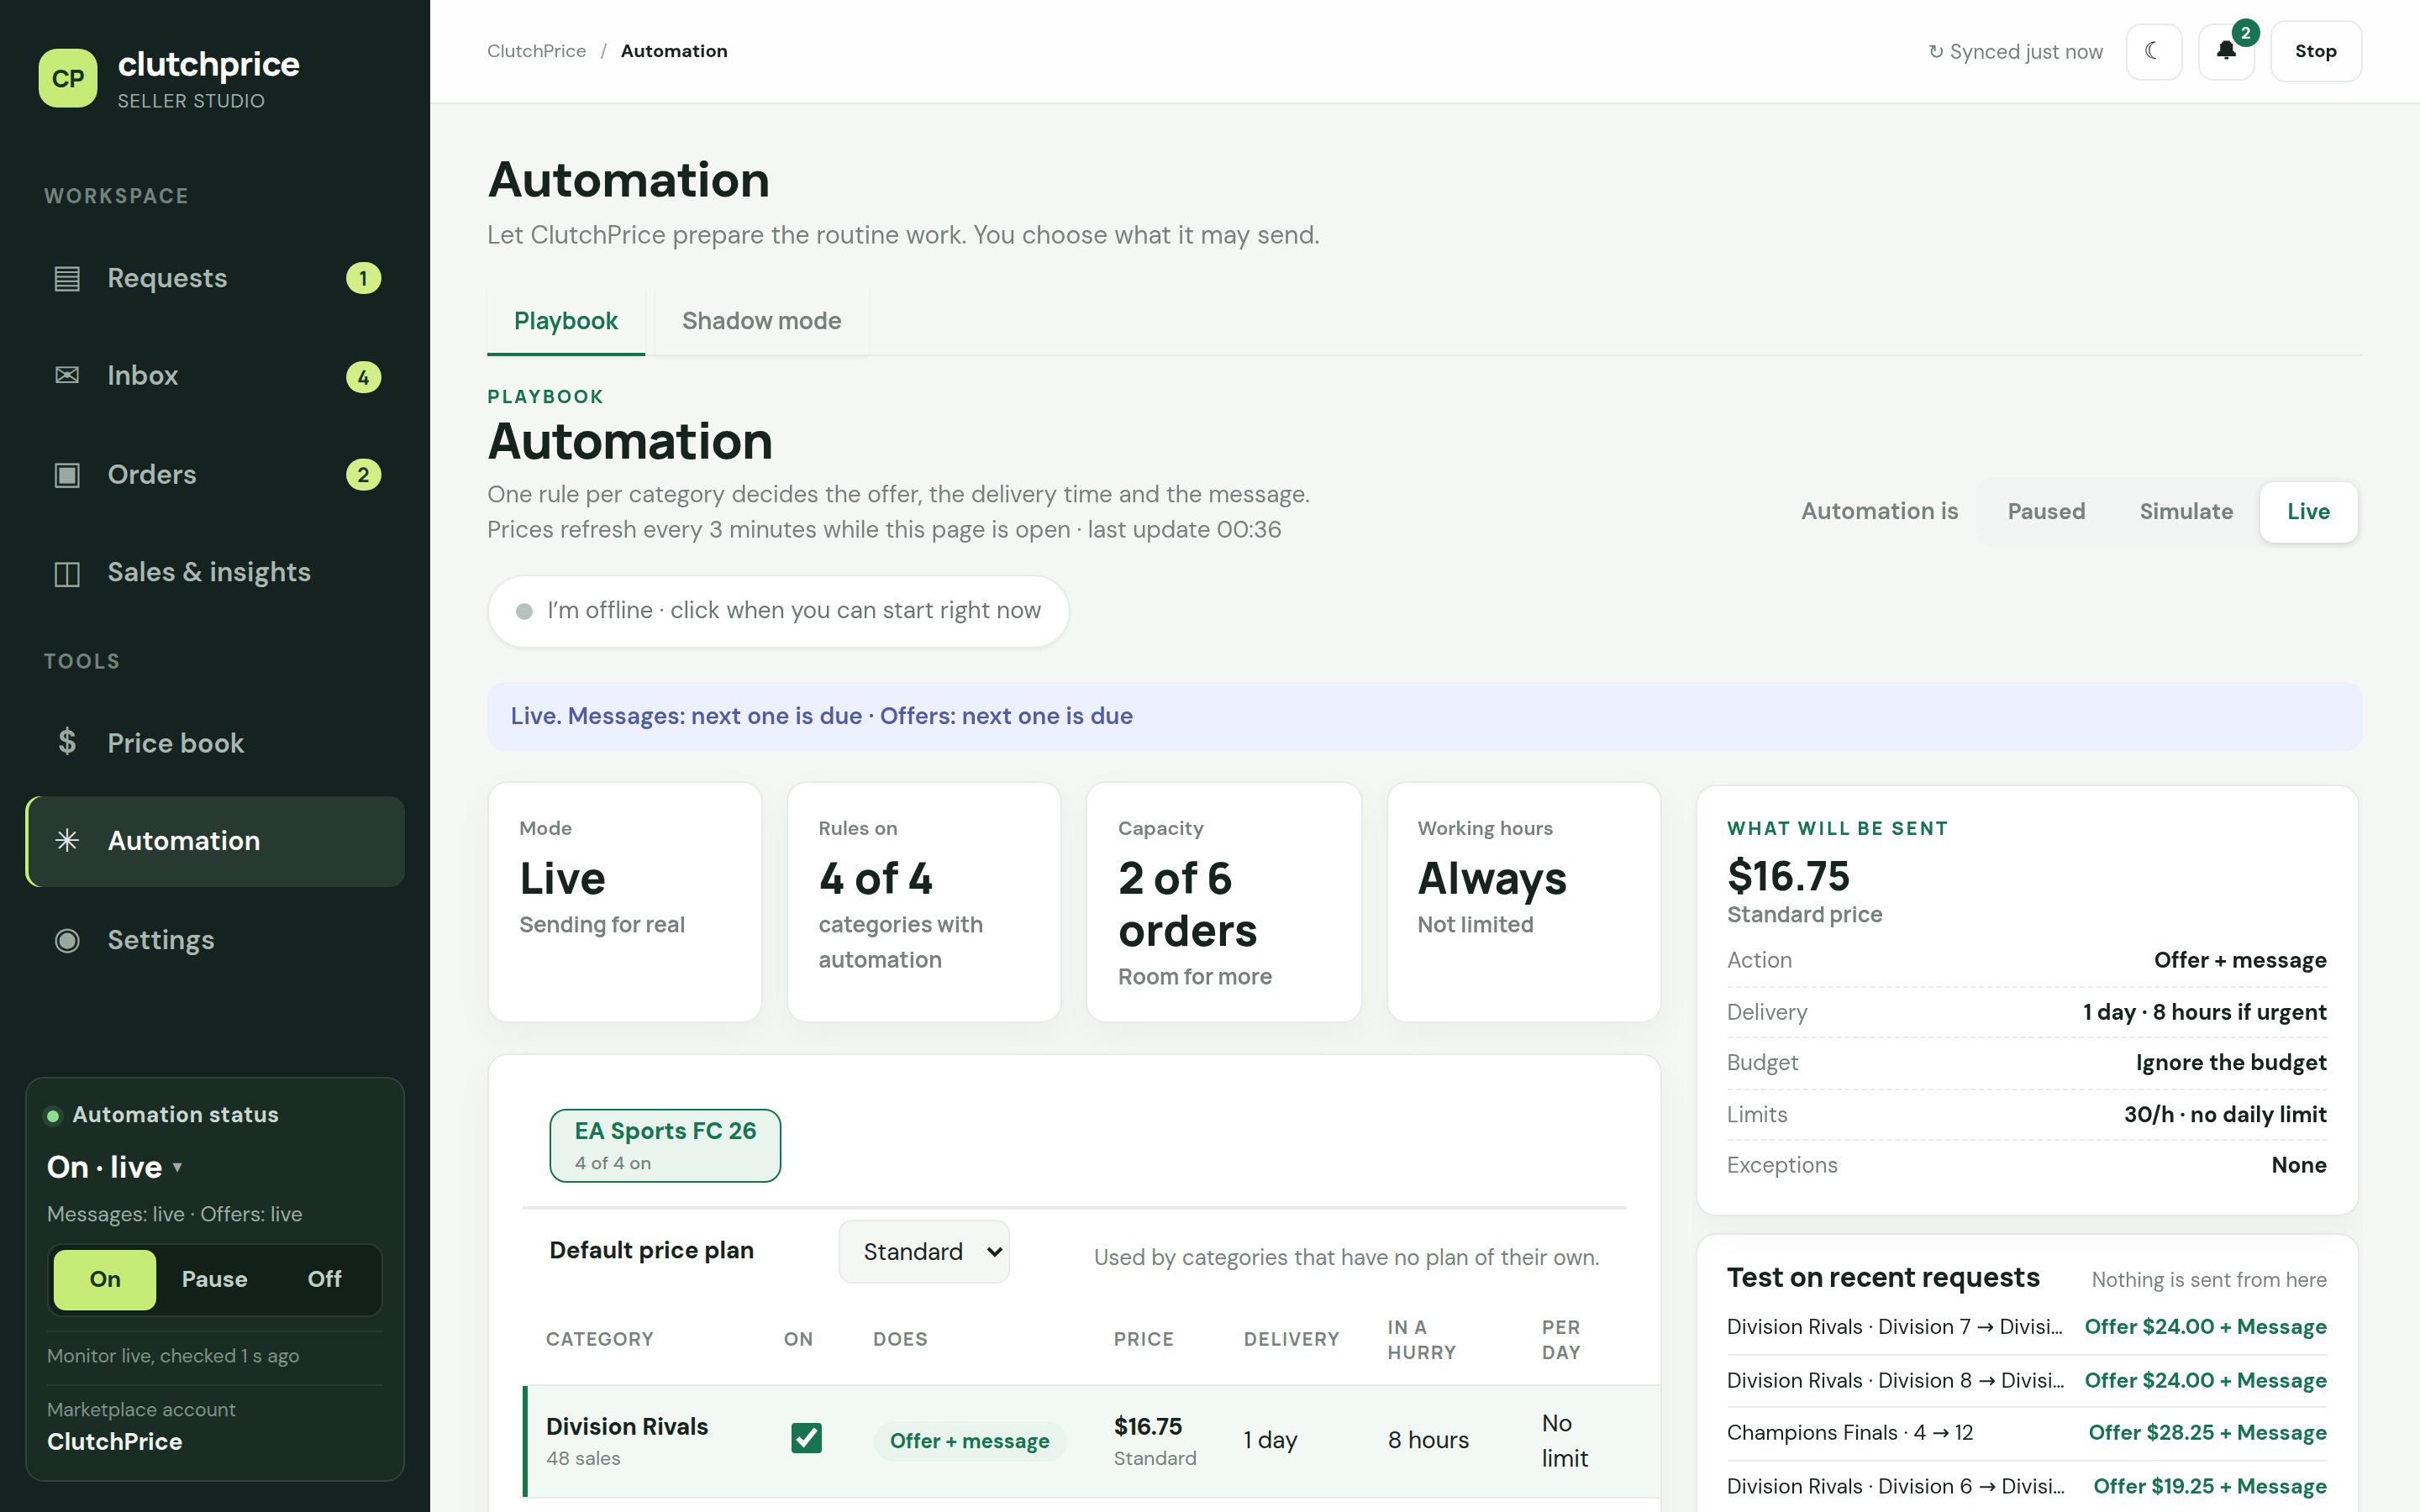
Task: Select Live automation mode
Action: point(2308,512)
